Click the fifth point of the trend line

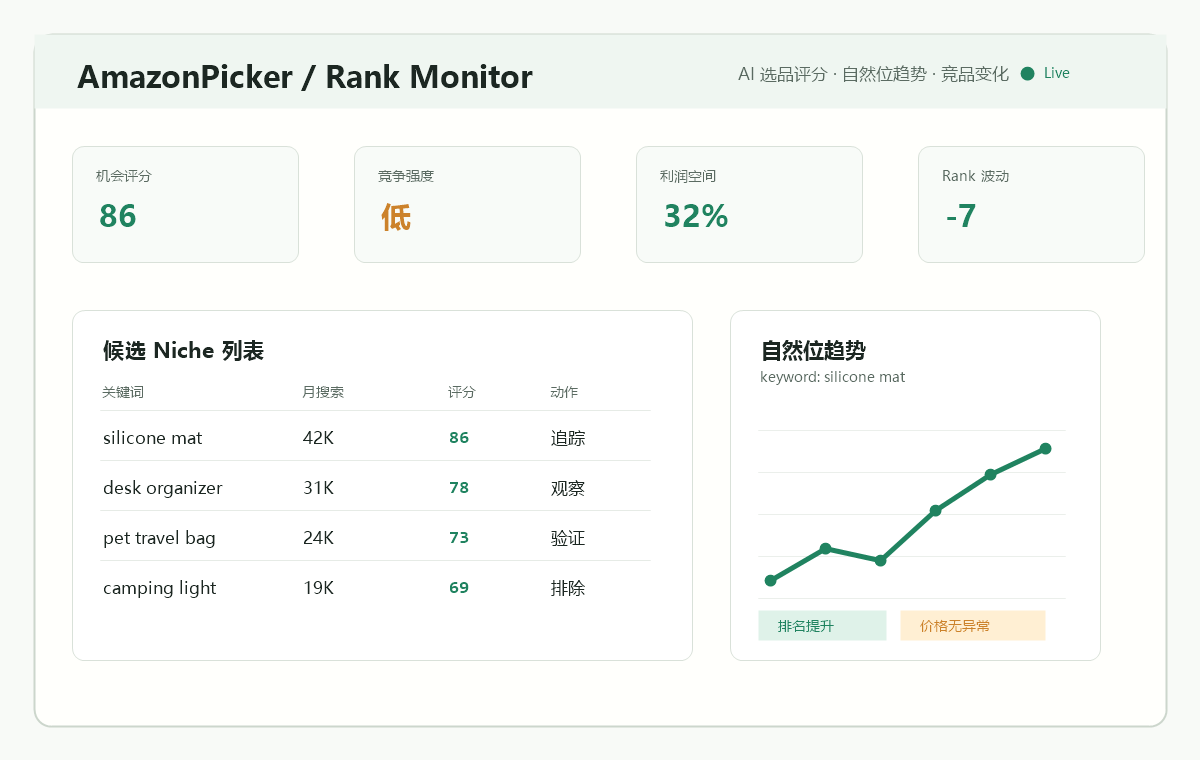990,474
